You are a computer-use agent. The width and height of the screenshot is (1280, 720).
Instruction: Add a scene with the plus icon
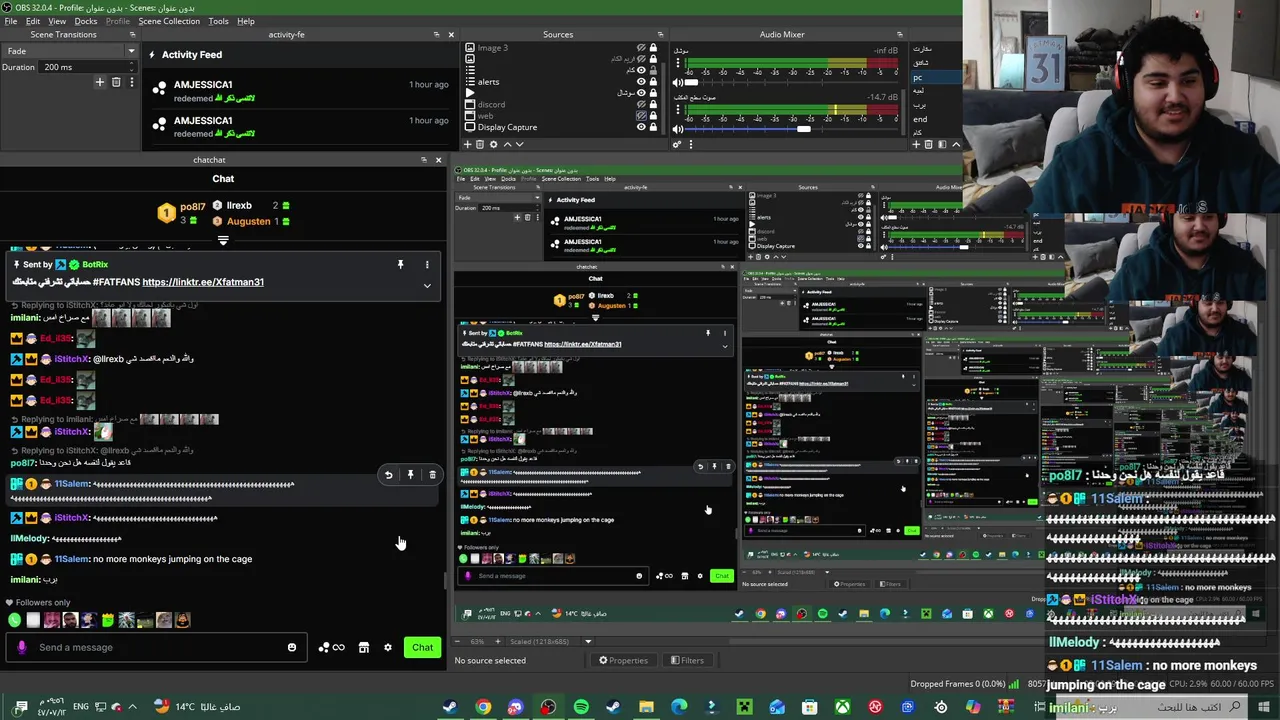point(916,144)
